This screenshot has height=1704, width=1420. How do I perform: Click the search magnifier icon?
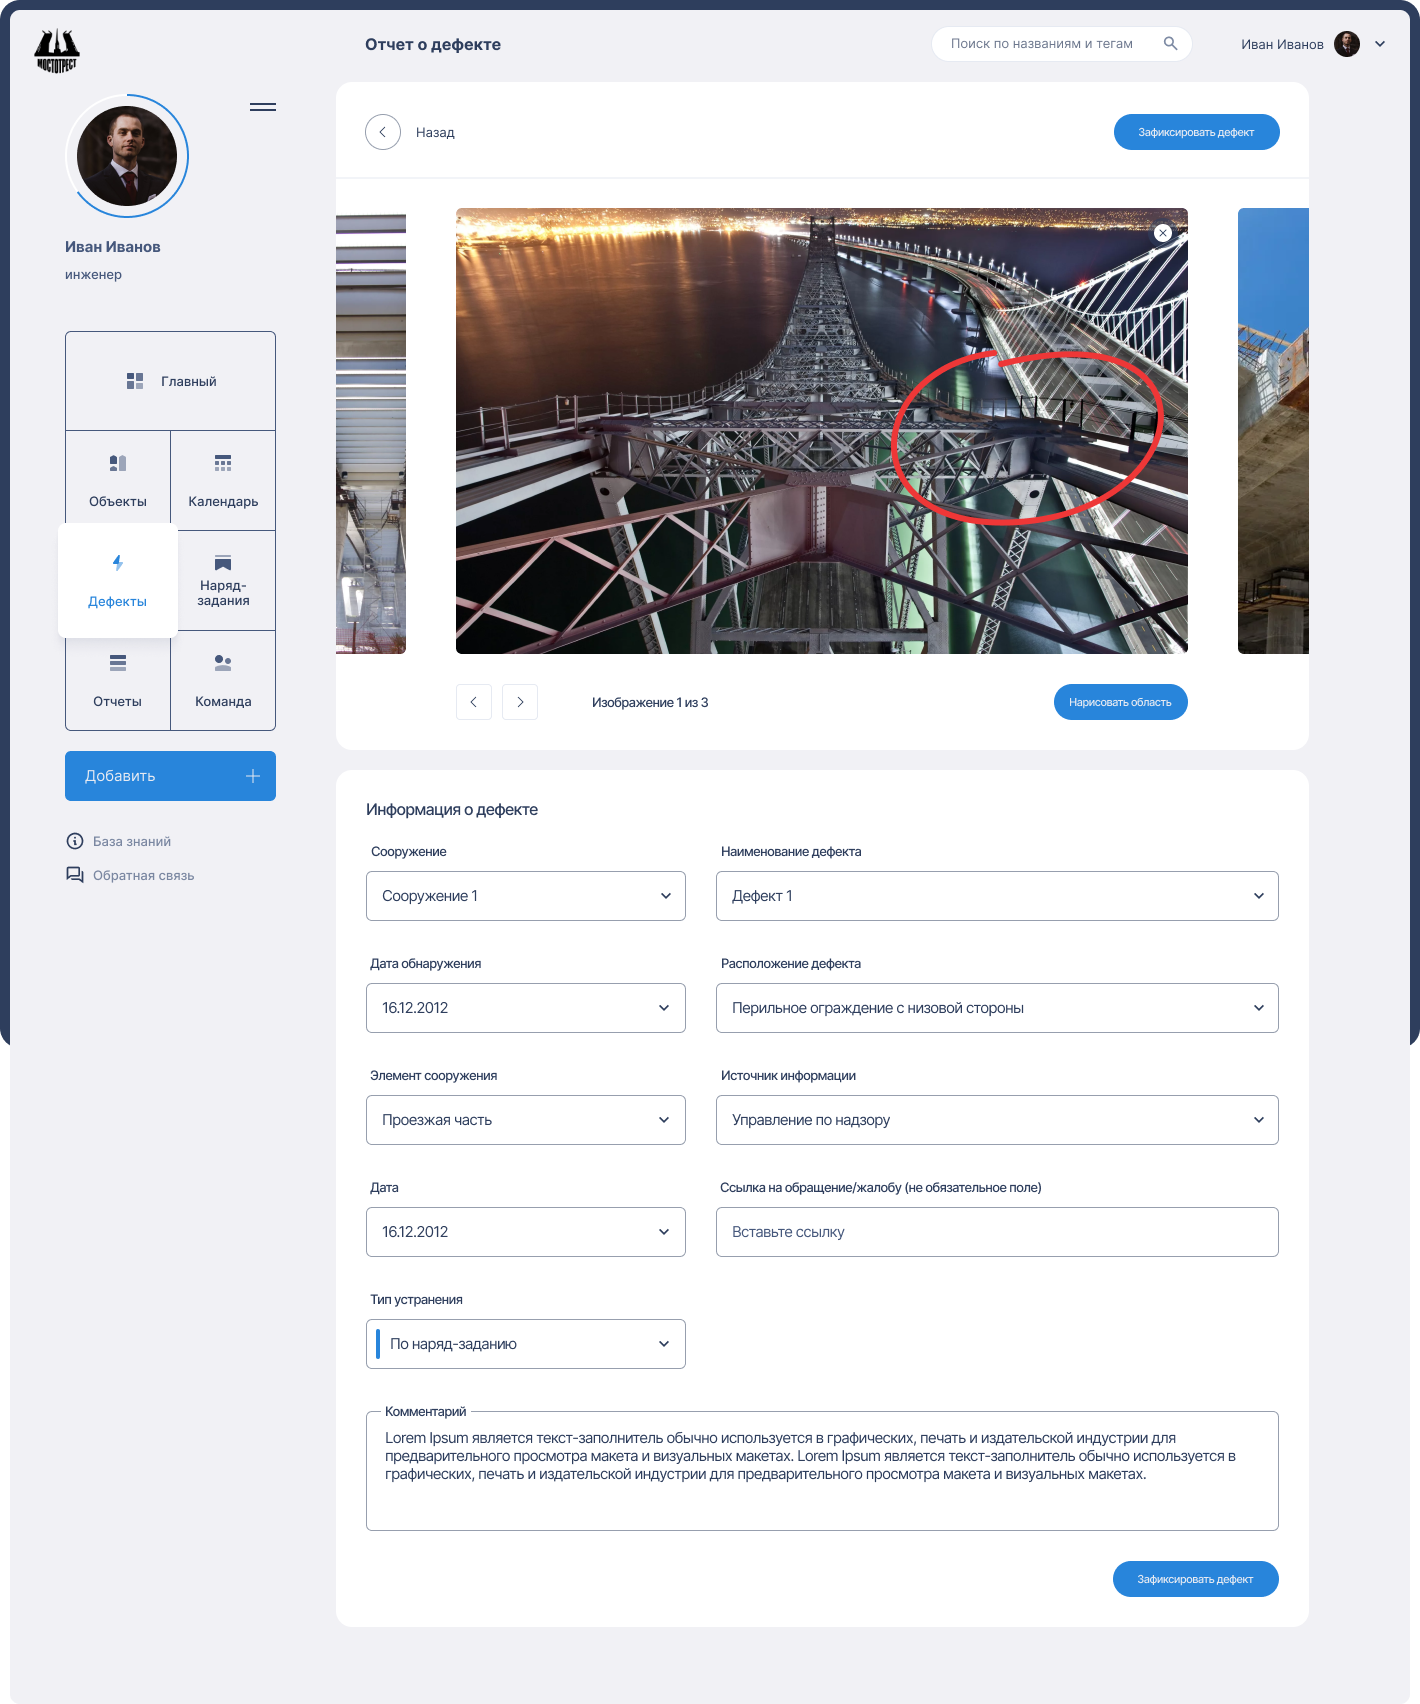[x=1170, y=43]
